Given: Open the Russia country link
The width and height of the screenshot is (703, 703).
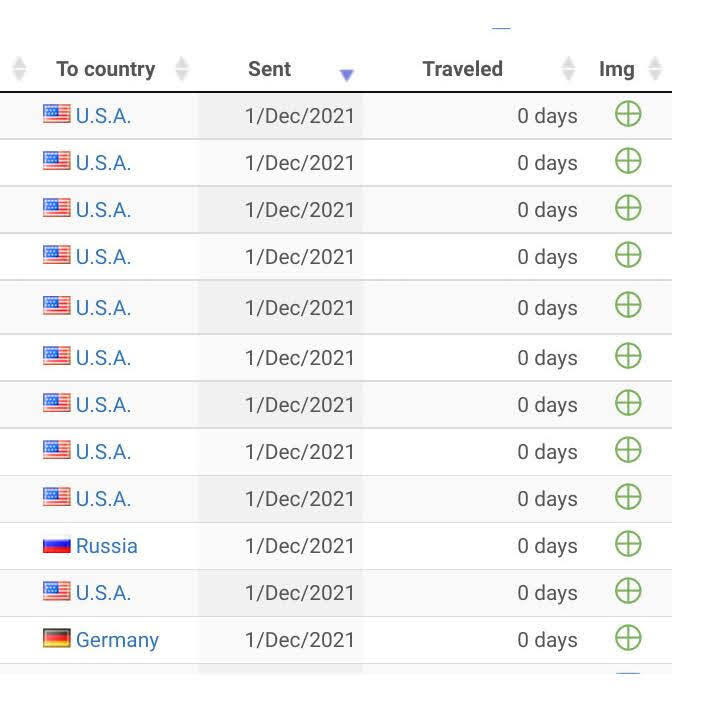Looking at the screenshot, I should (107, 546).
